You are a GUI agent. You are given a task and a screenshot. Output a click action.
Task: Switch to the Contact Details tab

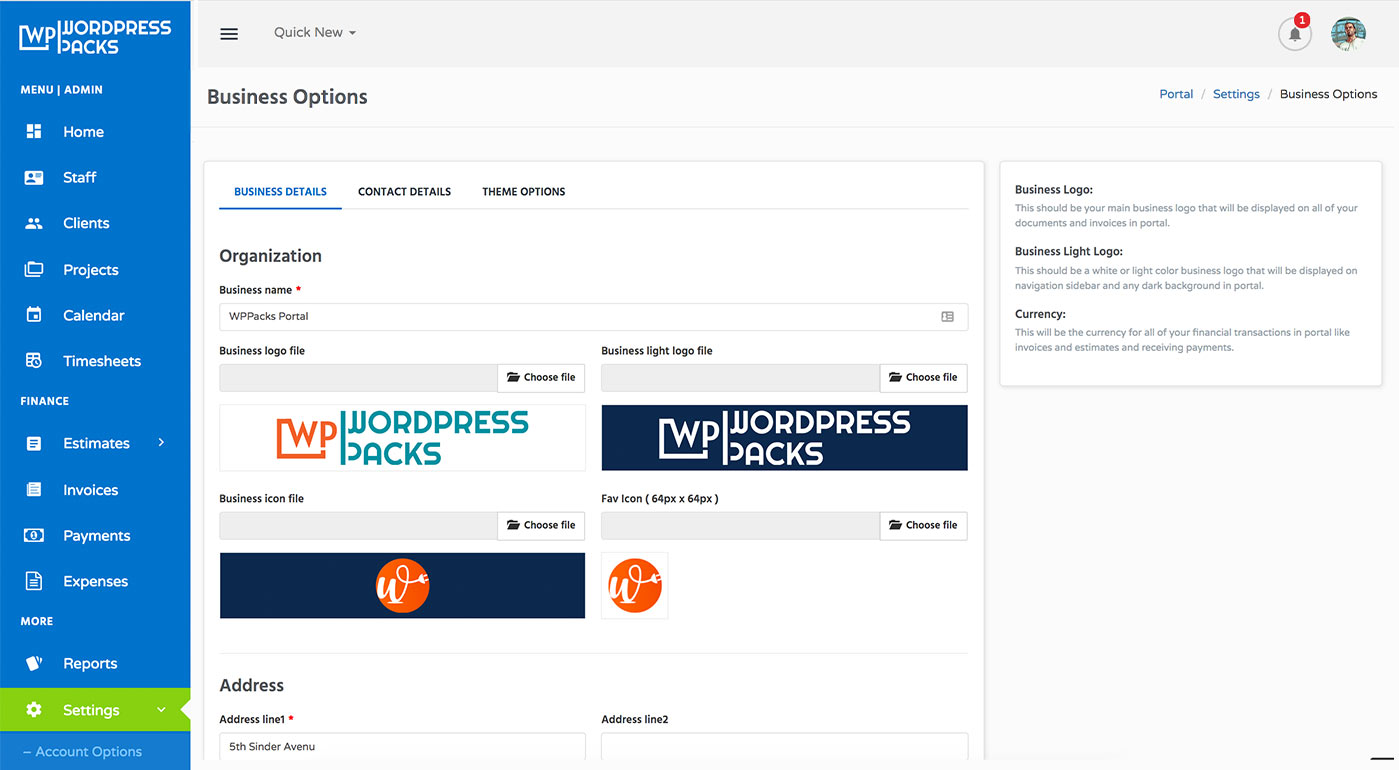click(x=404, y=191)
